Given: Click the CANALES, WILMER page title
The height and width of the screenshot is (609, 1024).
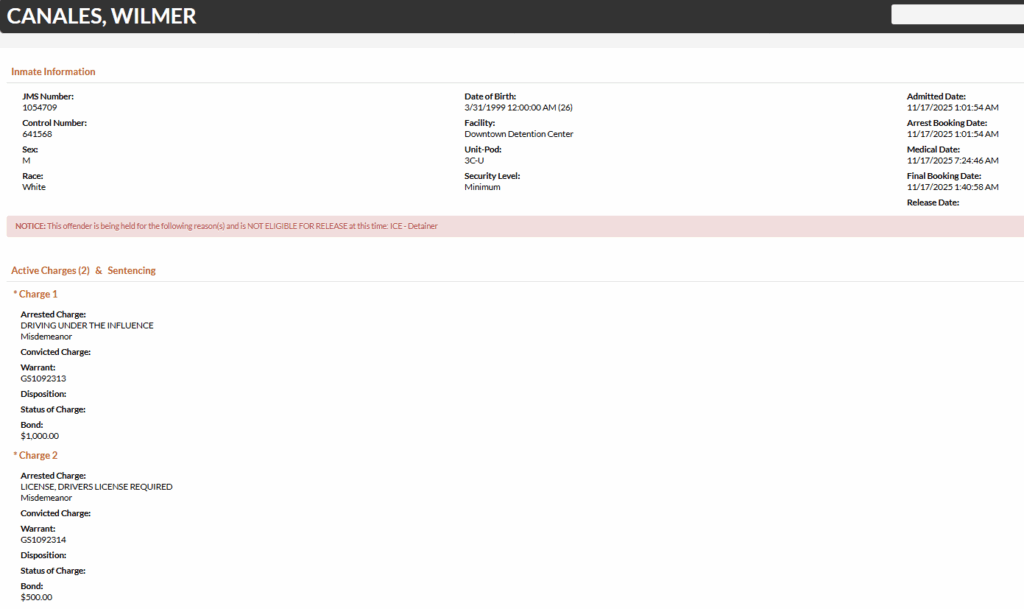Looking at the screenshot, I should (x=102, y=16).
